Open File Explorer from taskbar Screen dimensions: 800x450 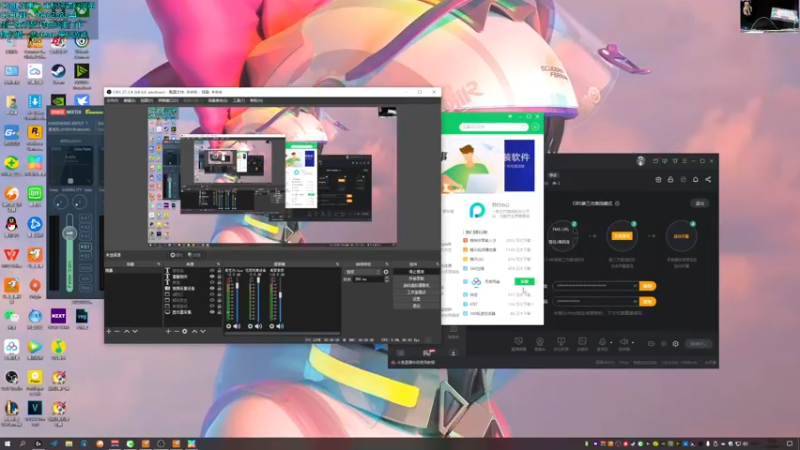(x=68, y=444)
